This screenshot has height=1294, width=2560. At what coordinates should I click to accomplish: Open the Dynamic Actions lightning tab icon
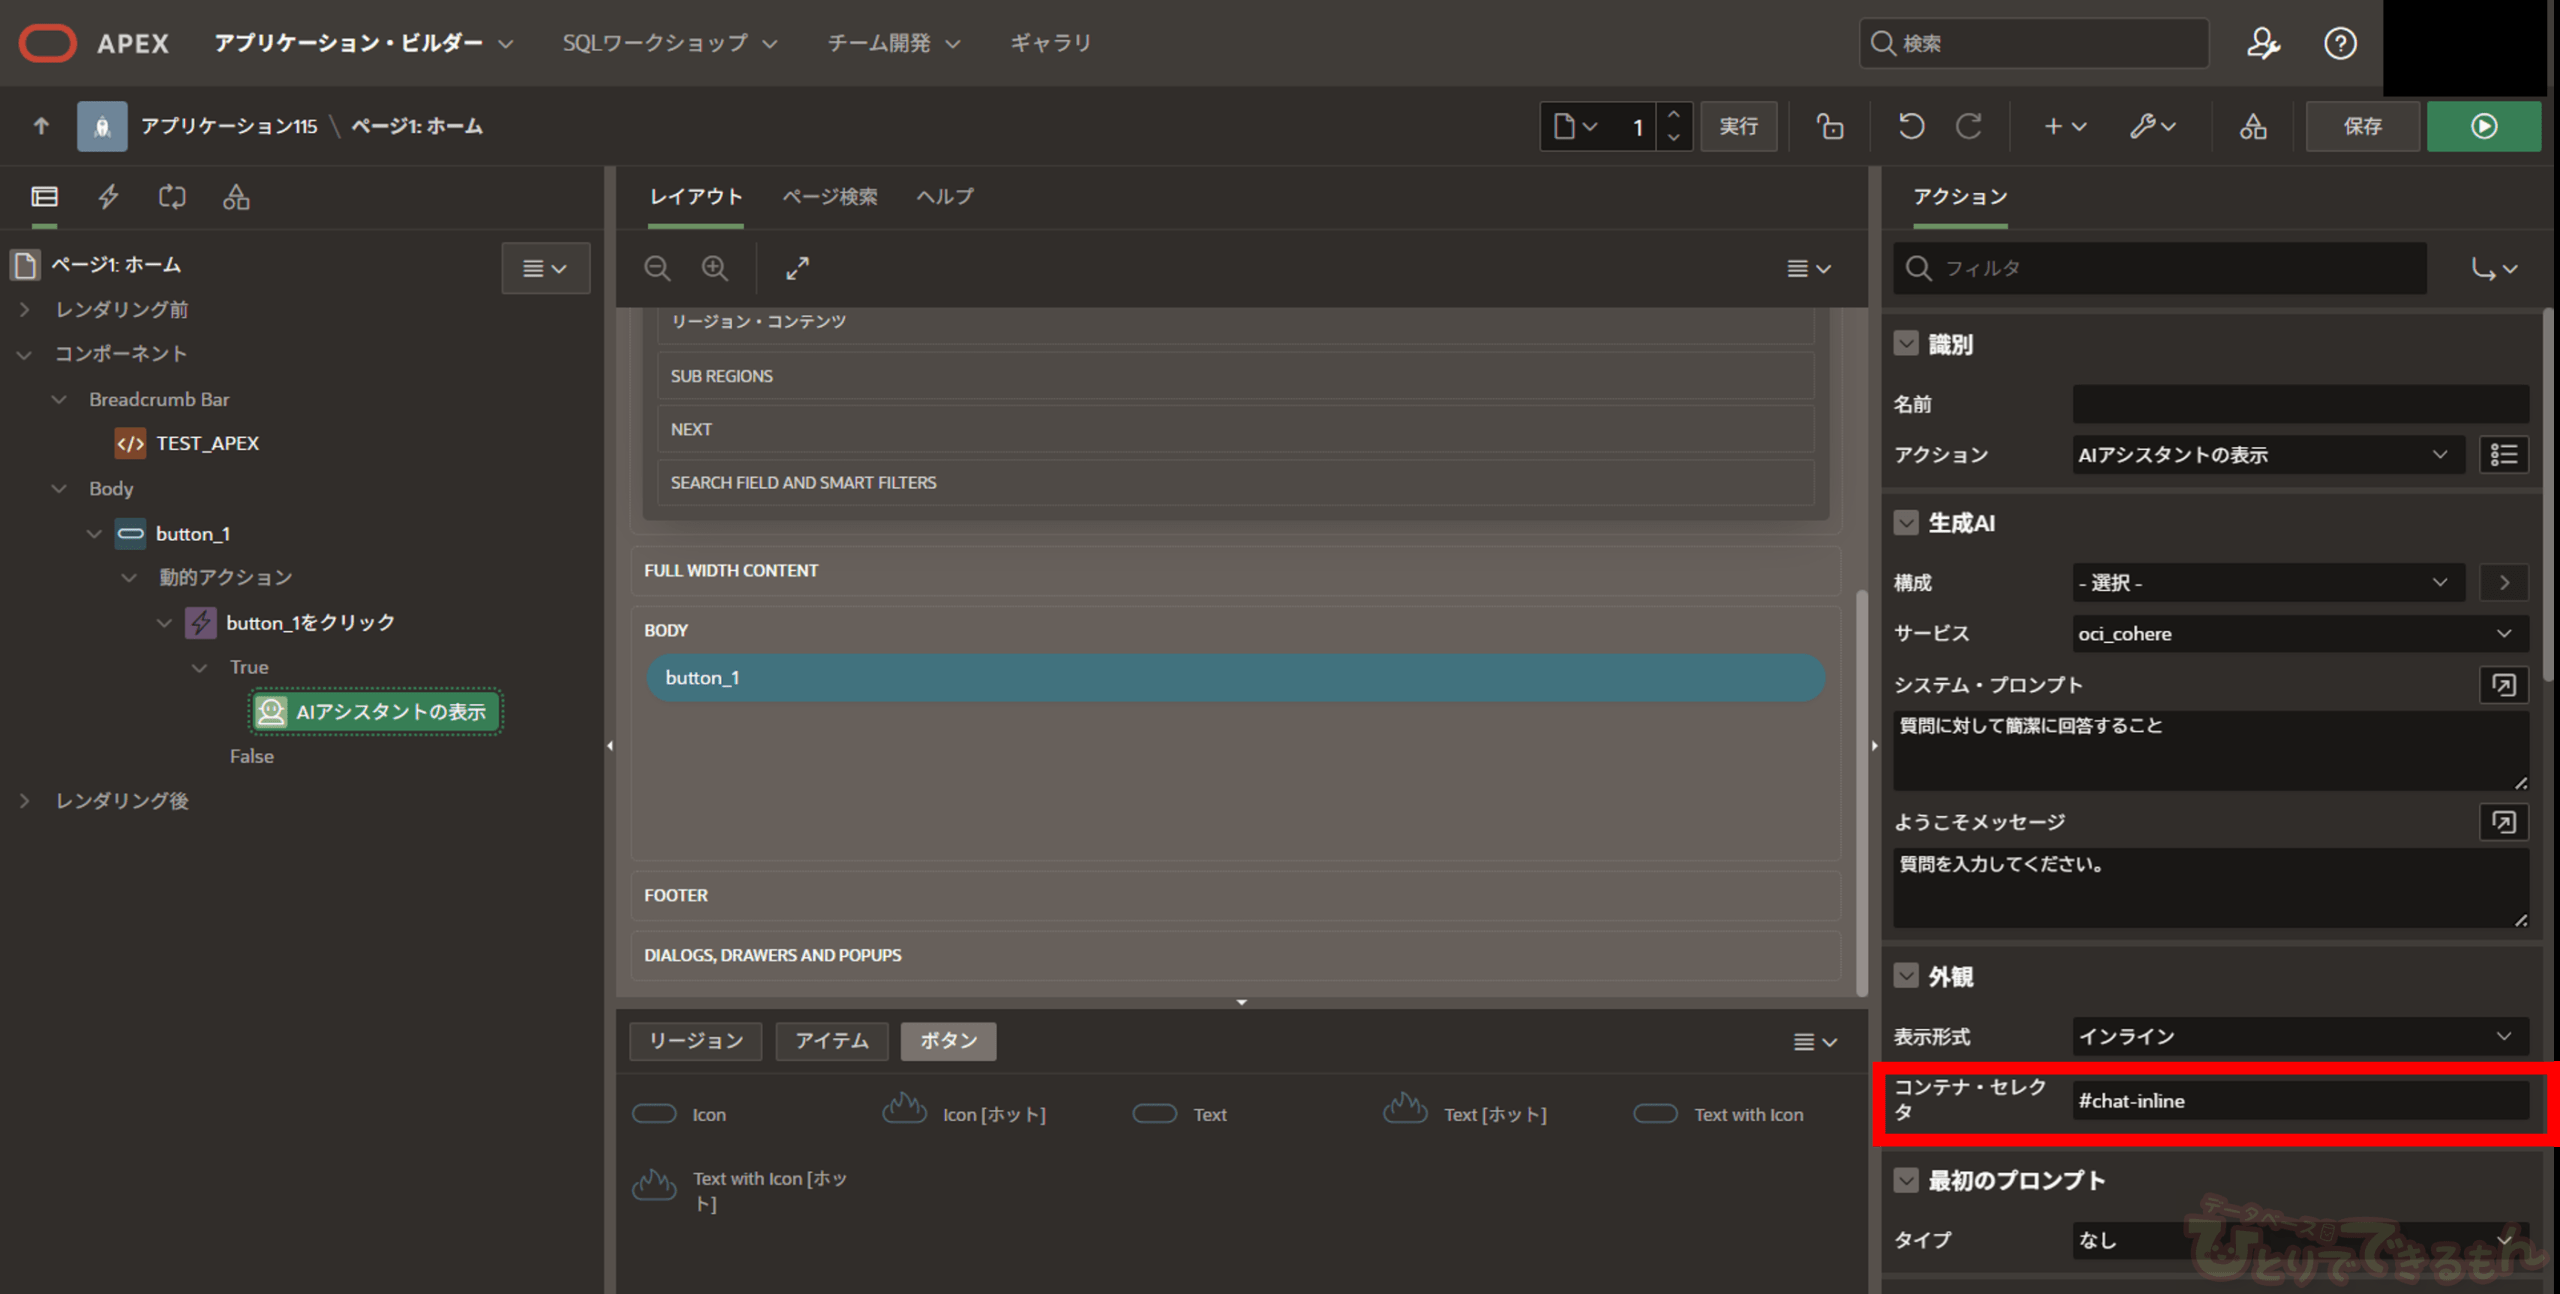click(108, 196)
